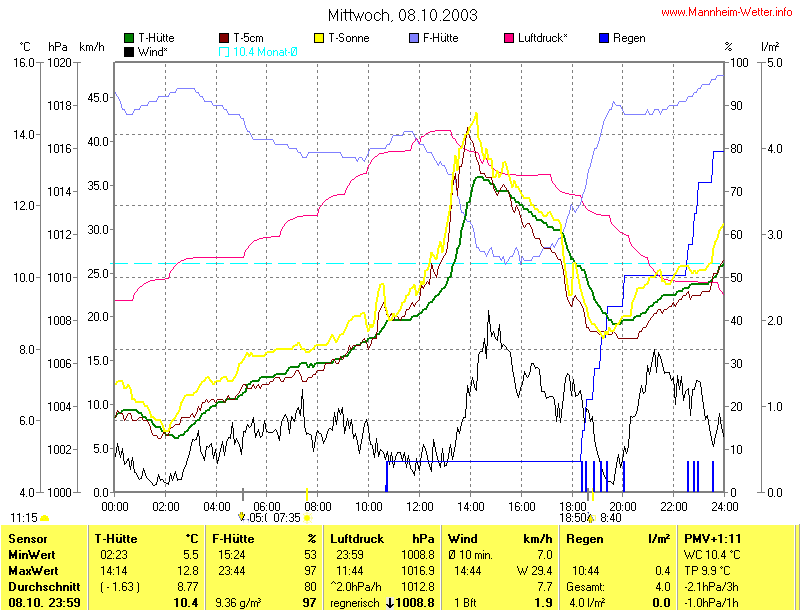800x610 pixels.
Task: Click the 20:00 time axis label
Action: (x=623, y=505)
